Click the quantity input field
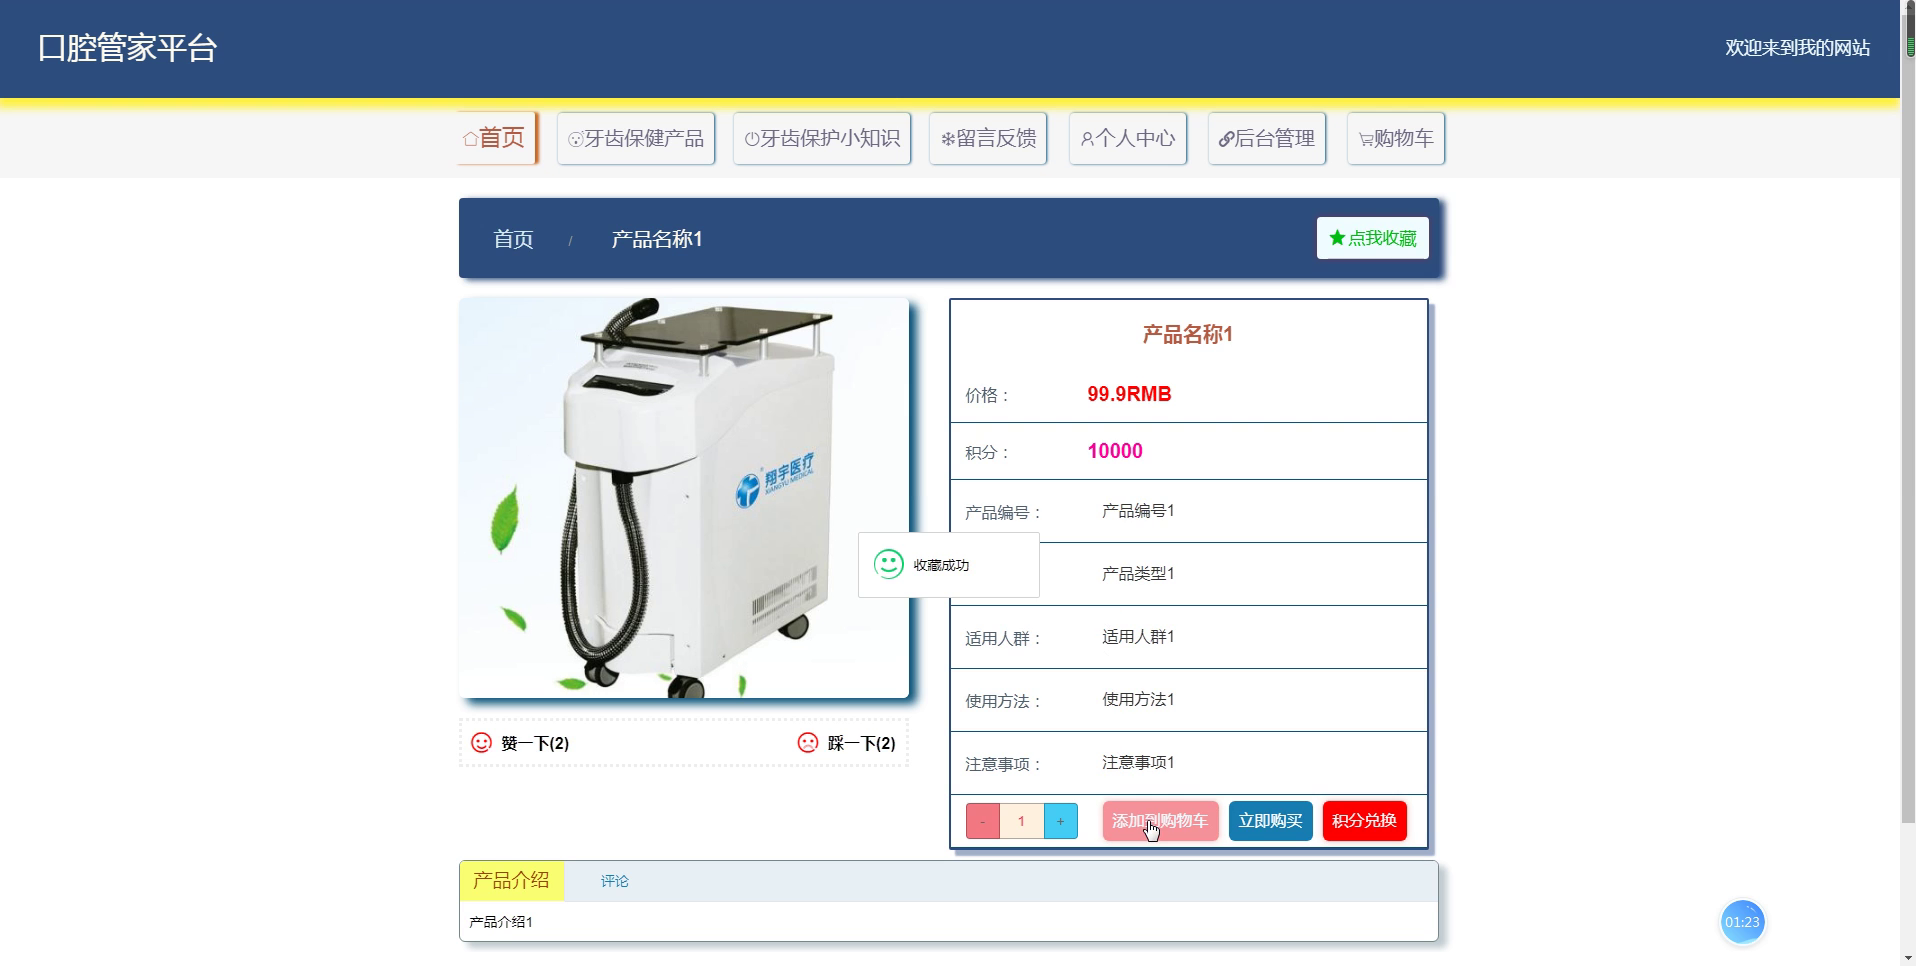Viewport: 1916px width, 966px height. [1022, 821]
